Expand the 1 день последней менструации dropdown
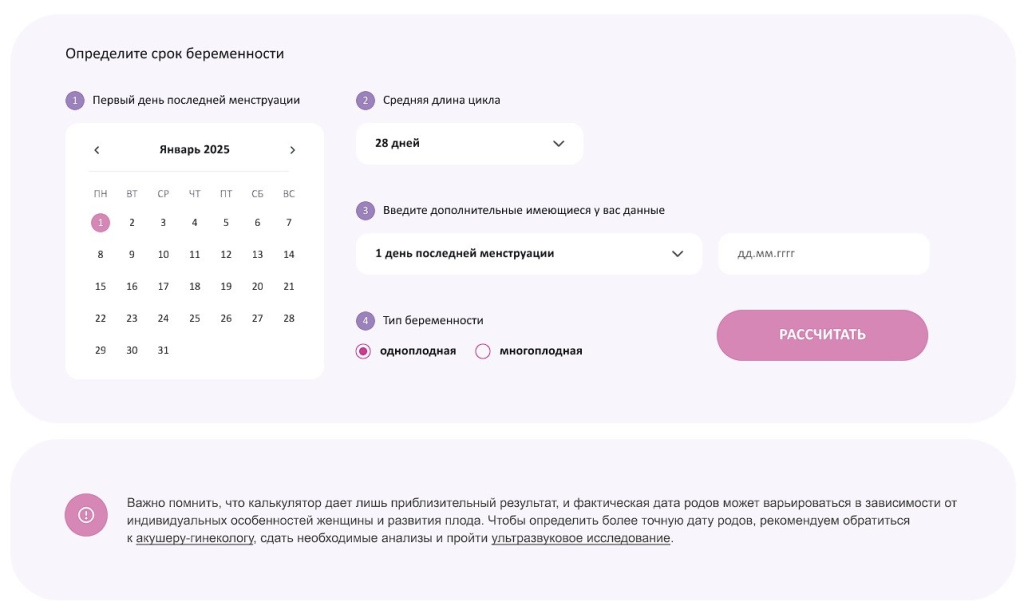1024x614 pixels. [529, 253]
